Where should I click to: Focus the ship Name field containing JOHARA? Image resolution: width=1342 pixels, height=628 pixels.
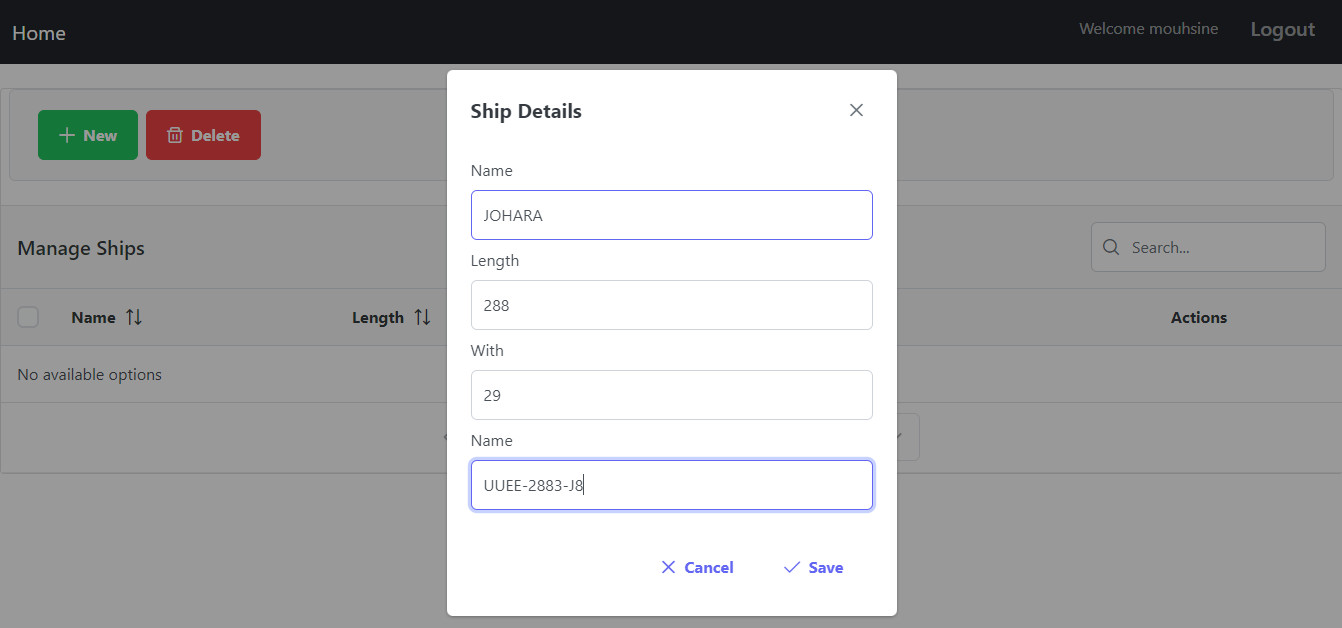[672, 215]
